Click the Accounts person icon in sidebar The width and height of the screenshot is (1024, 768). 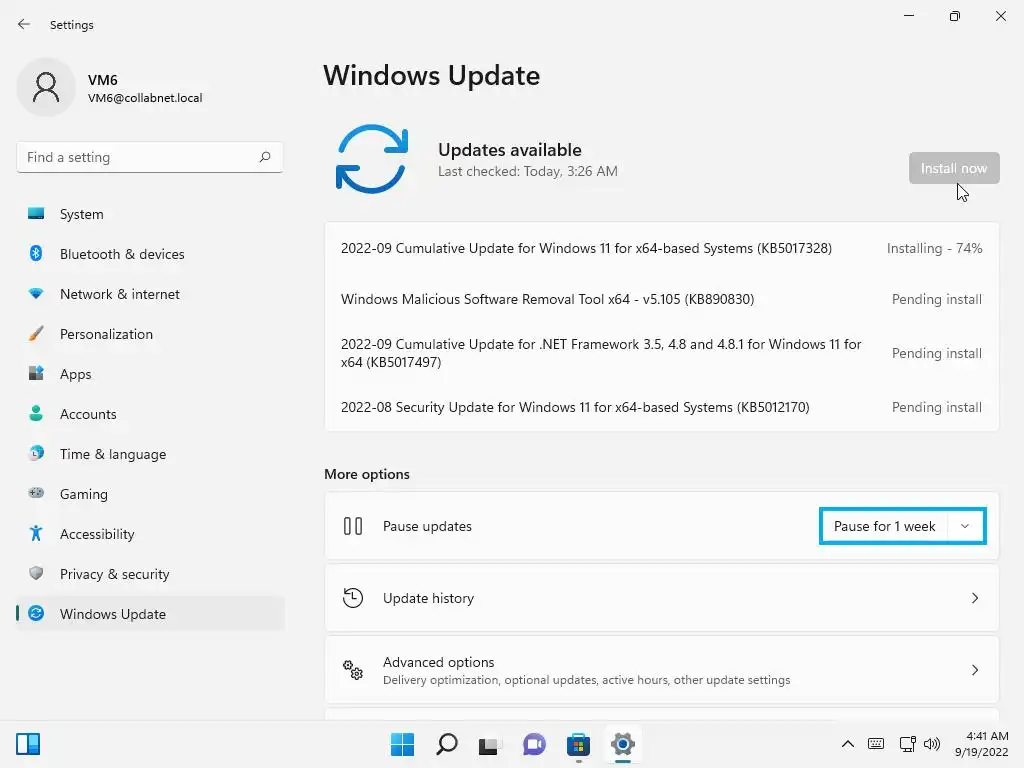[x=36, y=413]
